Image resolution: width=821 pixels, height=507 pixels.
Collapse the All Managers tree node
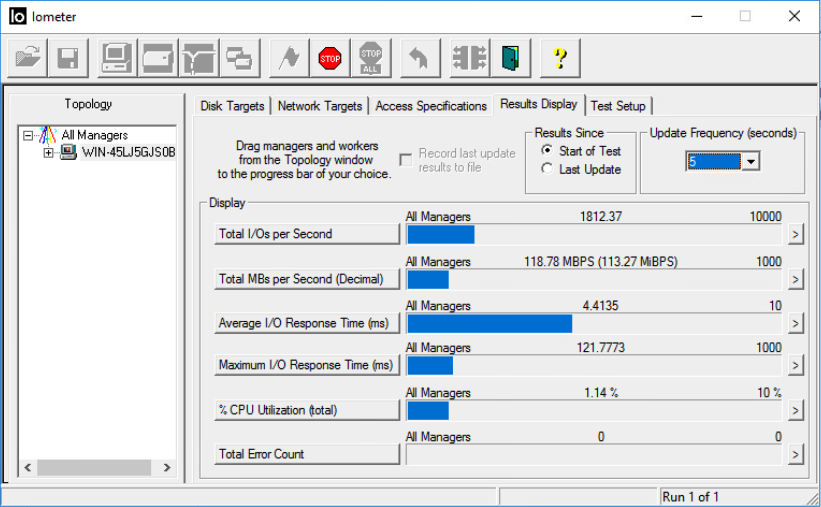point(28,136)
